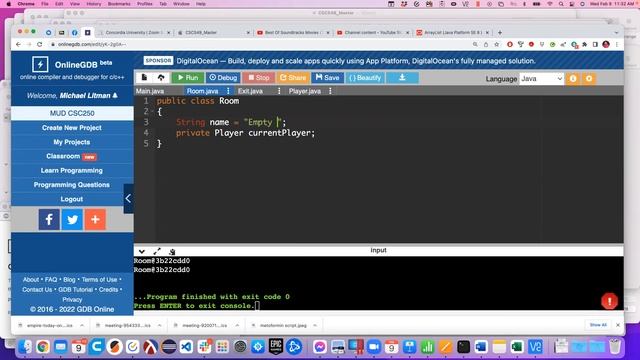Image resolution: width=640 pixels, height=360 pixels.
Task: Open Visual Studio Code from the Dock
Action: [x=186, y=347]
